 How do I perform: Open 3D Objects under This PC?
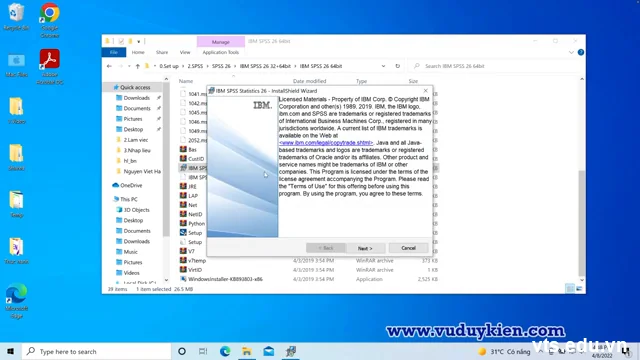[x=136, y=210]
